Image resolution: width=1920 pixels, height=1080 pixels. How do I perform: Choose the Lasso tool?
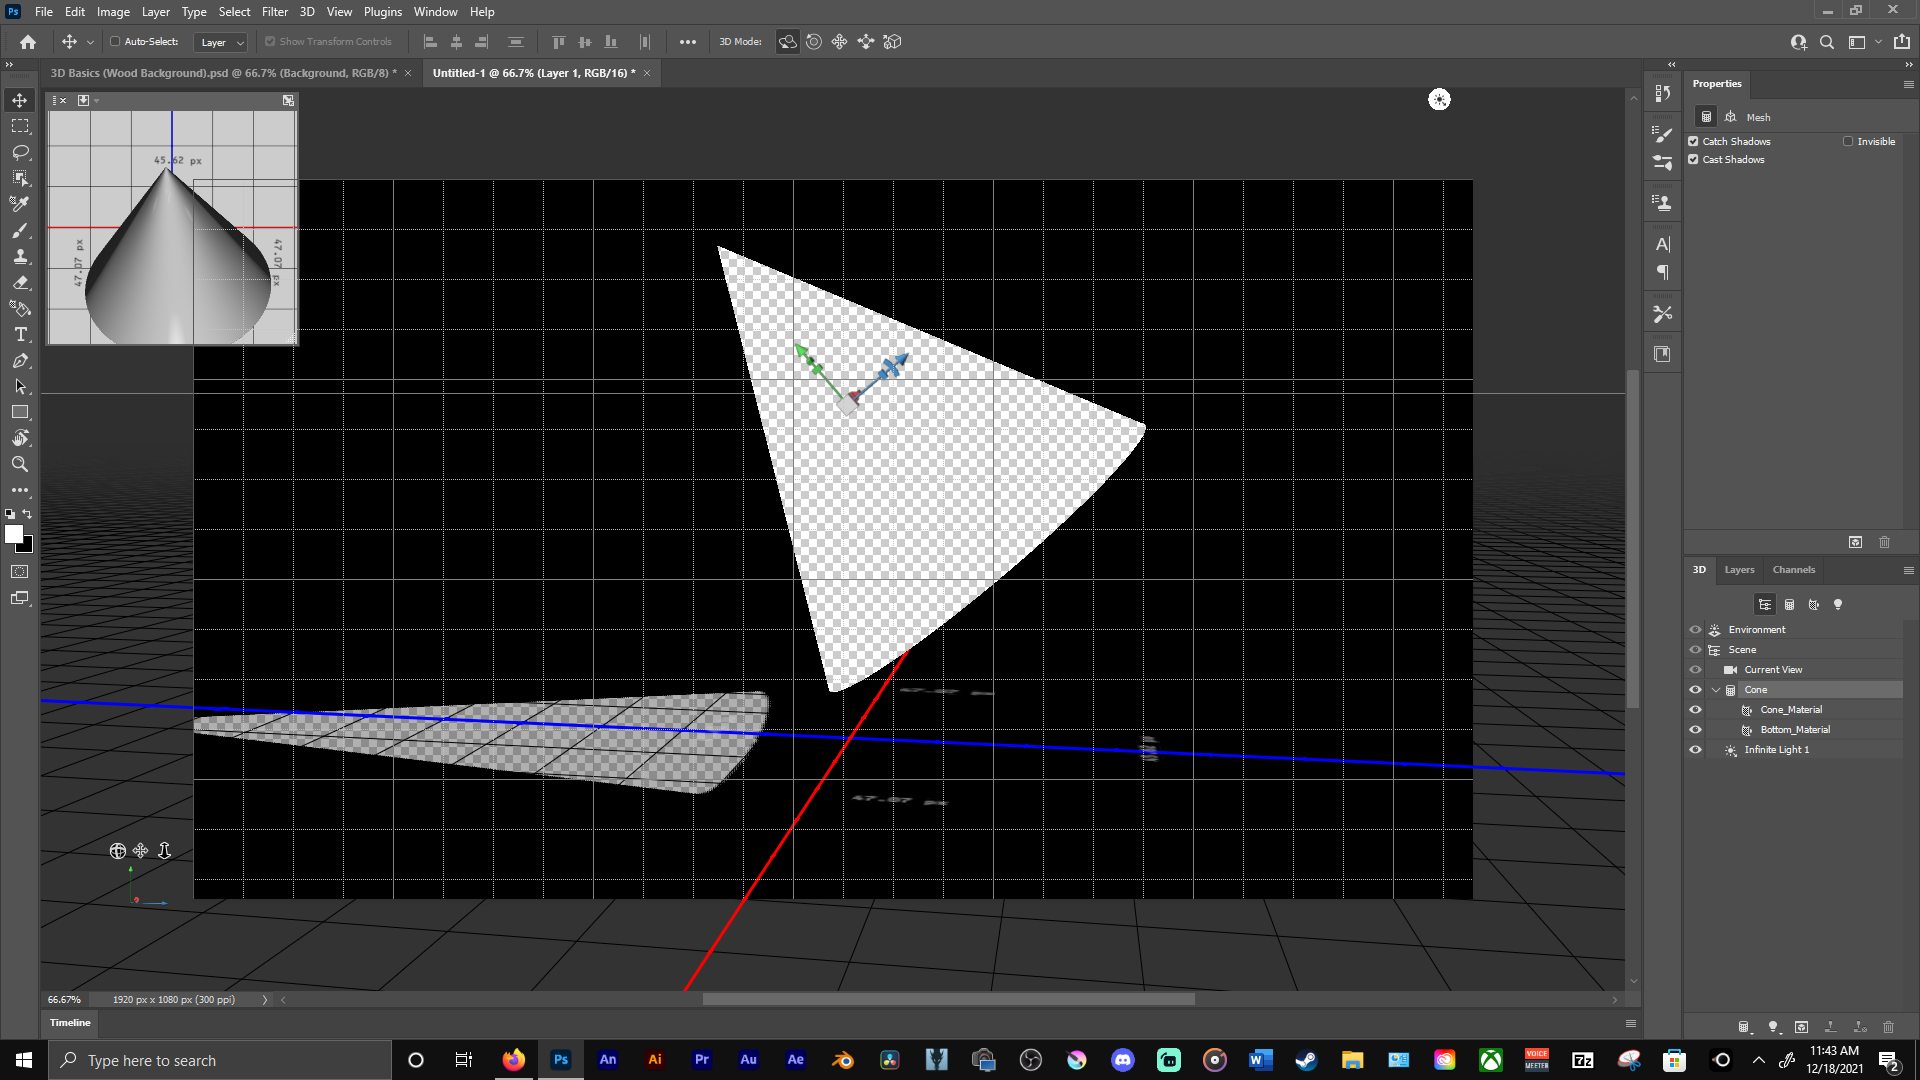19,152
